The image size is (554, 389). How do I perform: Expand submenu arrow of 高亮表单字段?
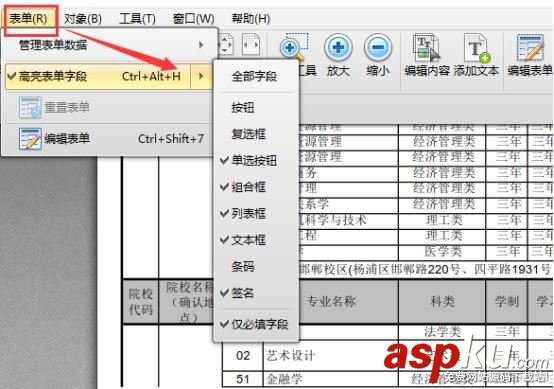click(201, 76)
